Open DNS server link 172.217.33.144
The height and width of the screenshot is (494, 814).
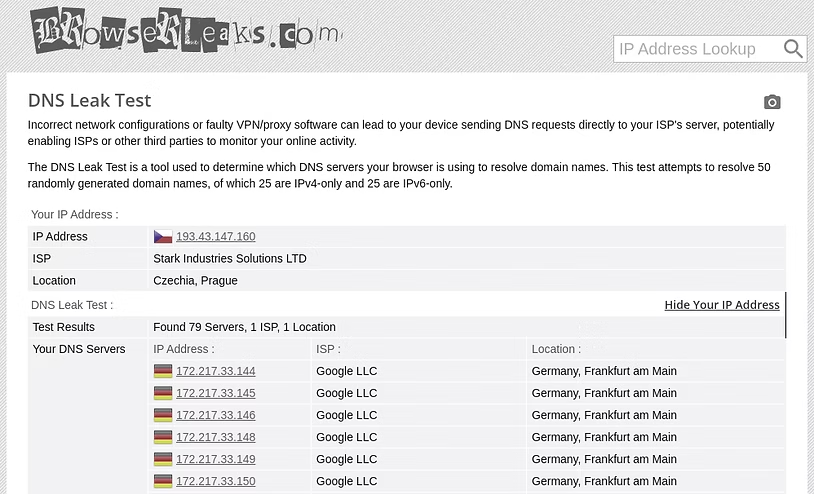215,371
